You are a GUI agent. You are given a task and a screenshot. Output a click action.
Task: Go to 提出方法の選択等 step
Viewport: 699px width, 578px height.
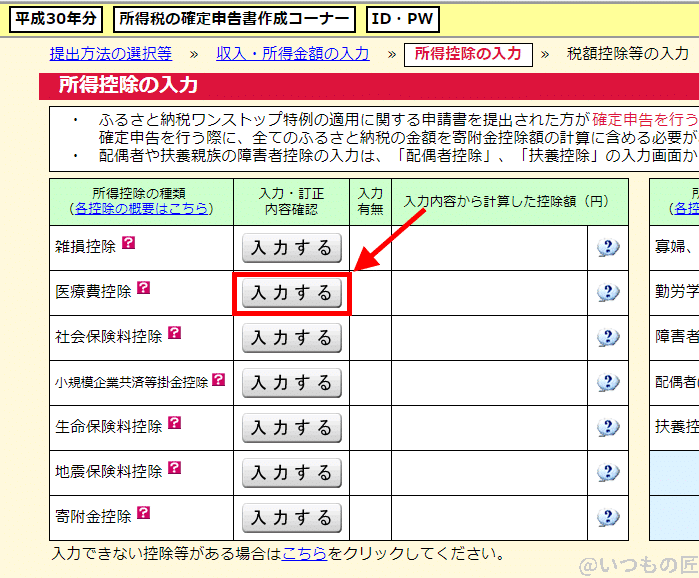(110, 54)
